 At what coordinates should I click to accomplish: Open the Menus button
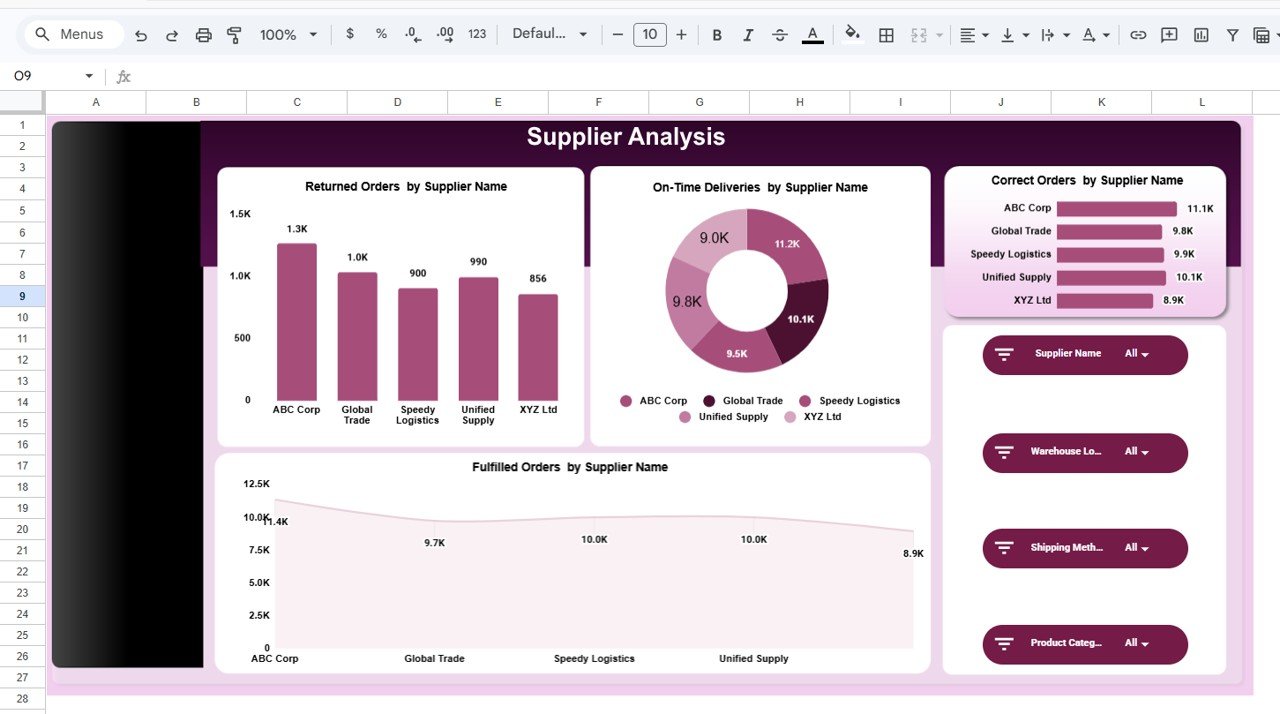click(72, 34)
